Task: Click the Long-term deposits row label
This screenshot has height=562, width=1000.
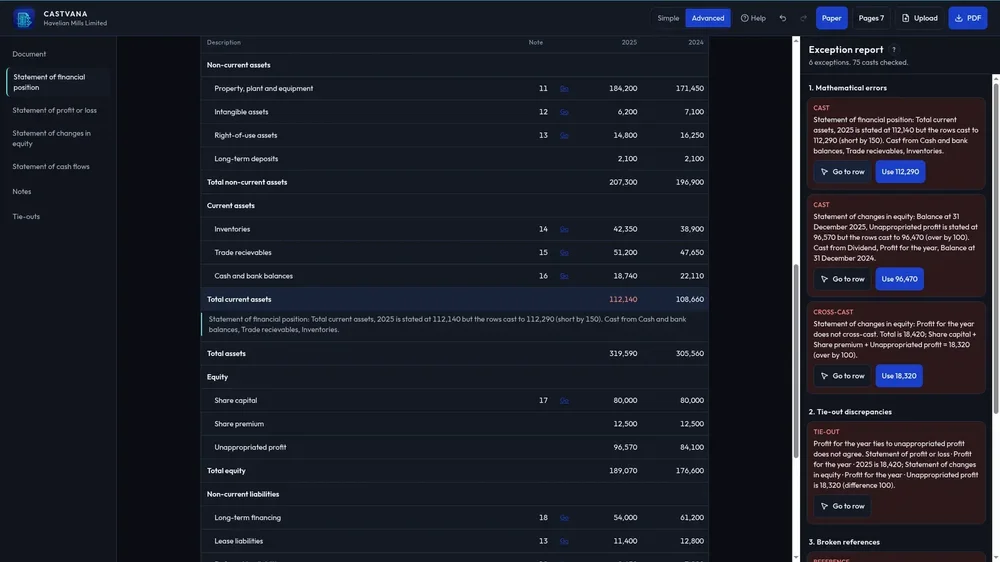Action: tap(246, 159)
